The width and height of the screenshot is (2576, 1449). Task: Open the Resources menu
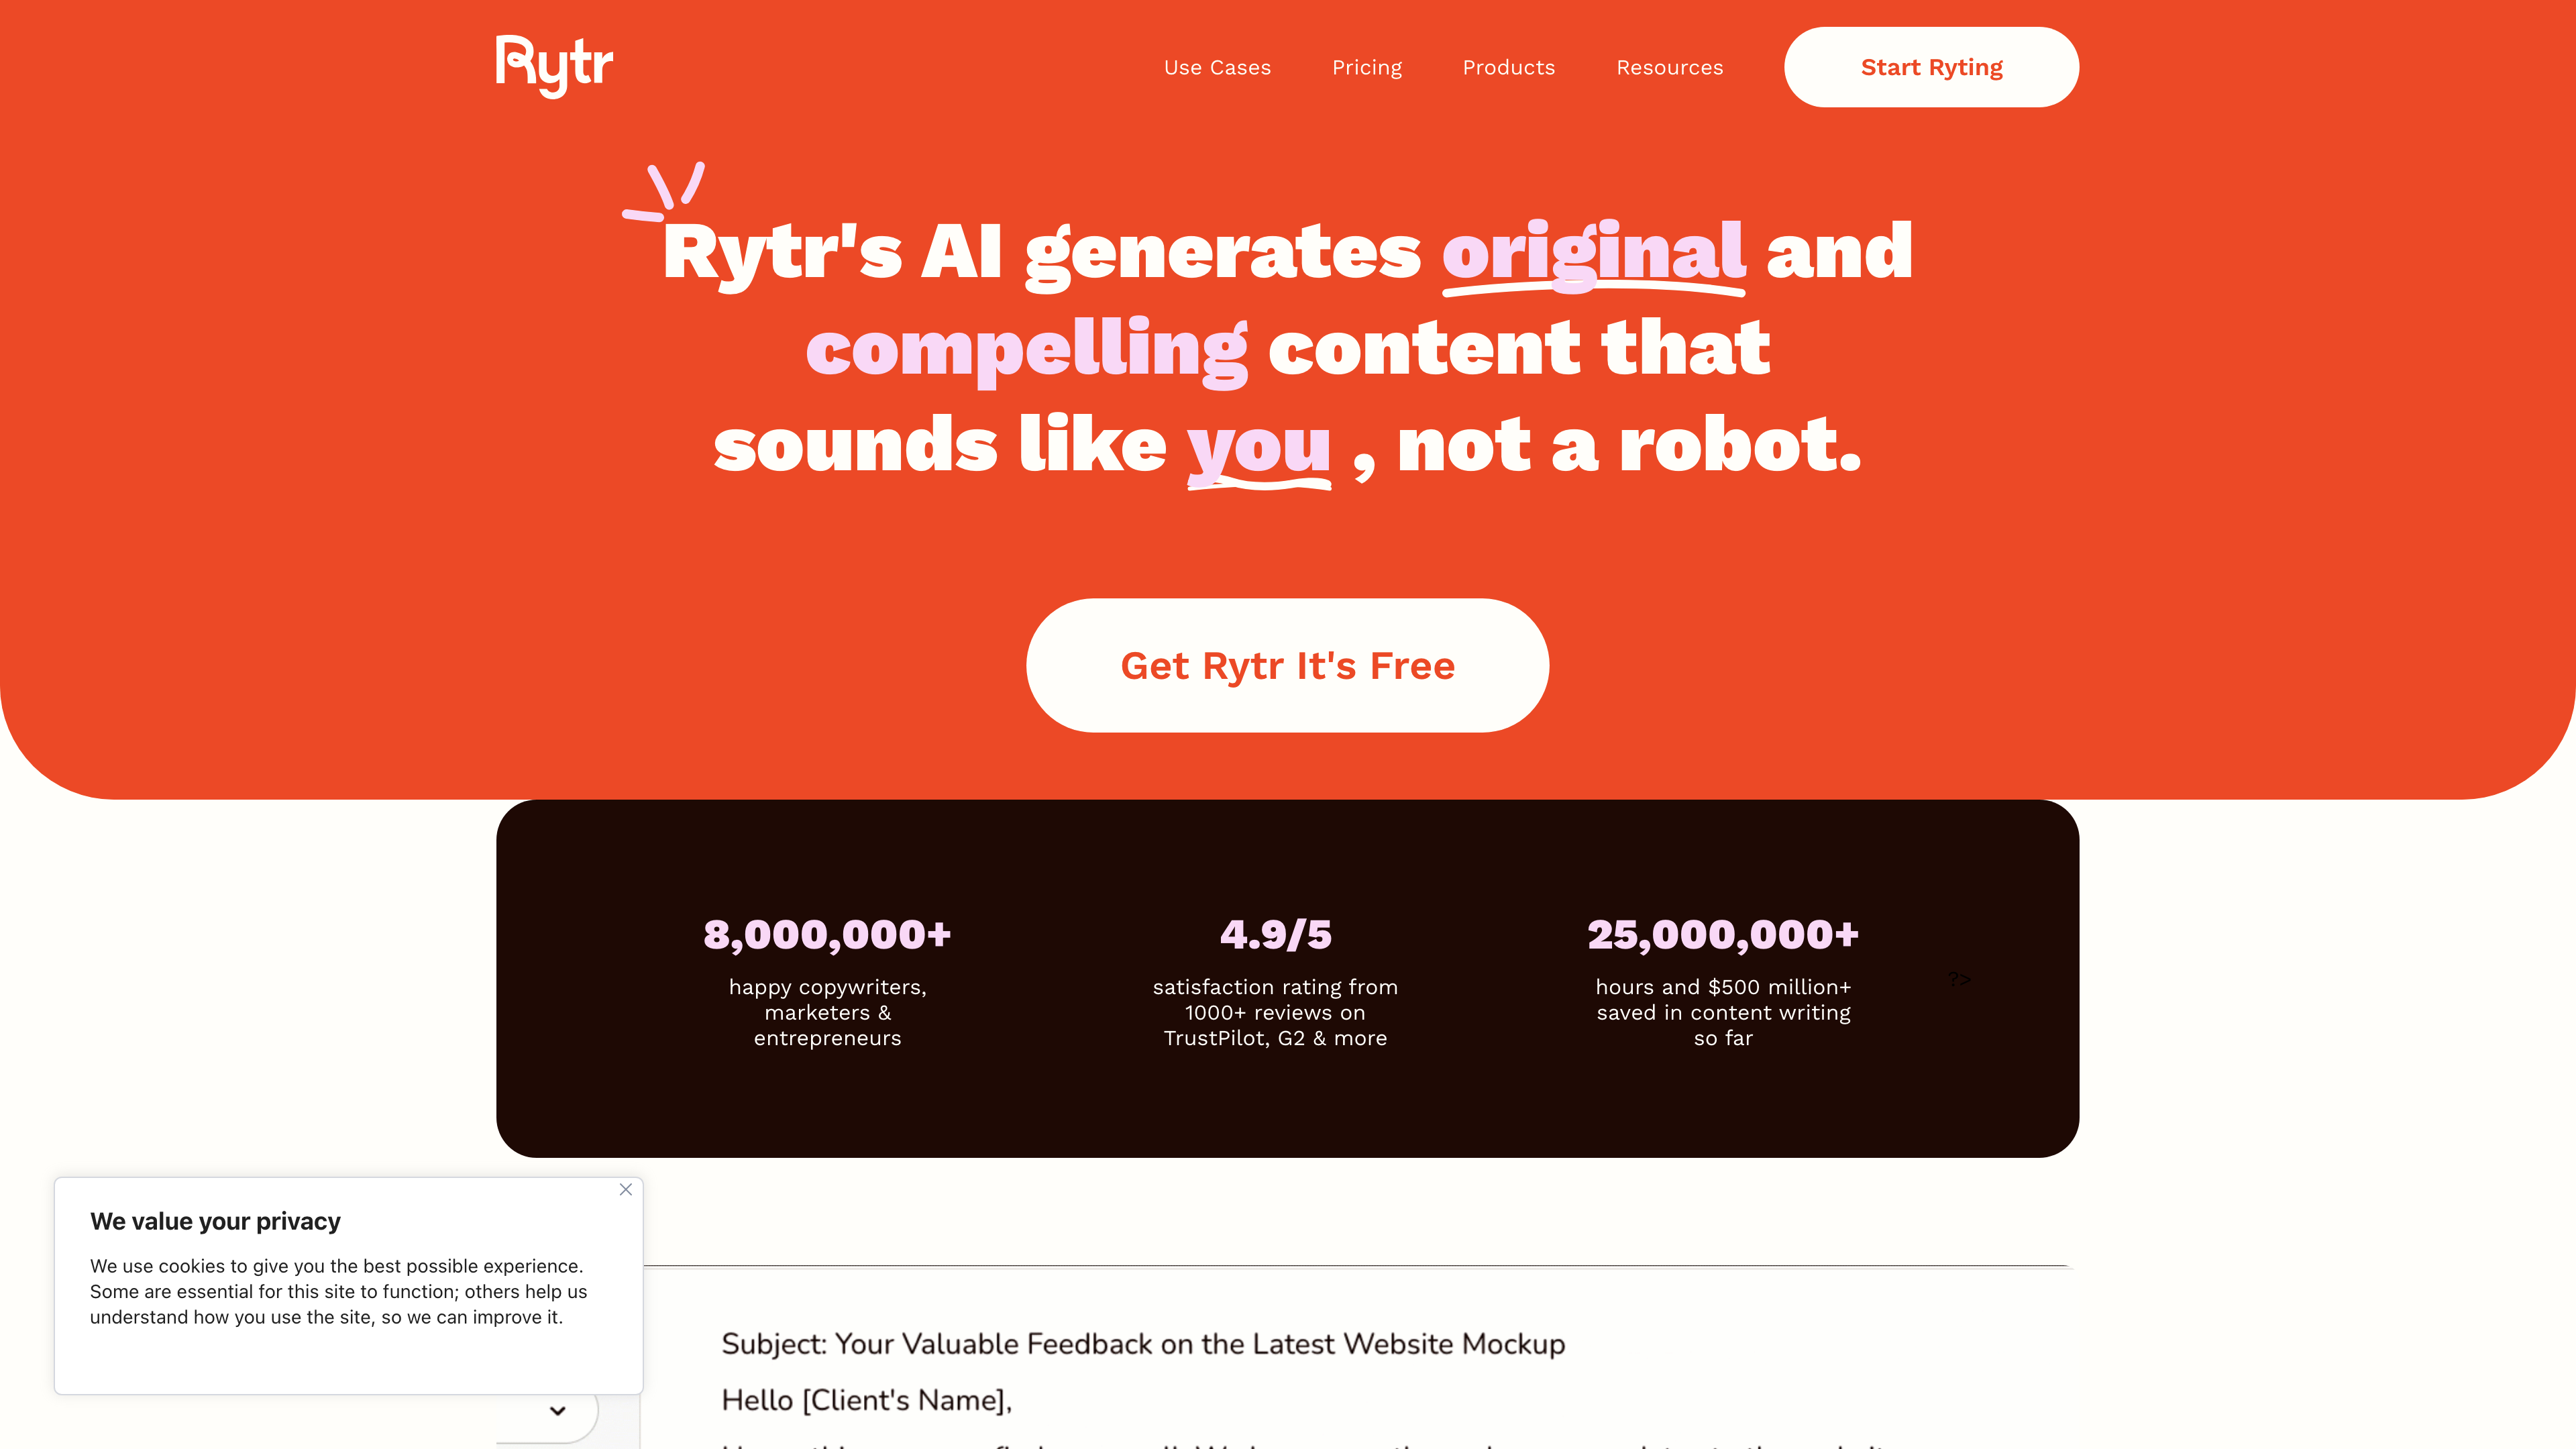click(x=1669, y=67)
